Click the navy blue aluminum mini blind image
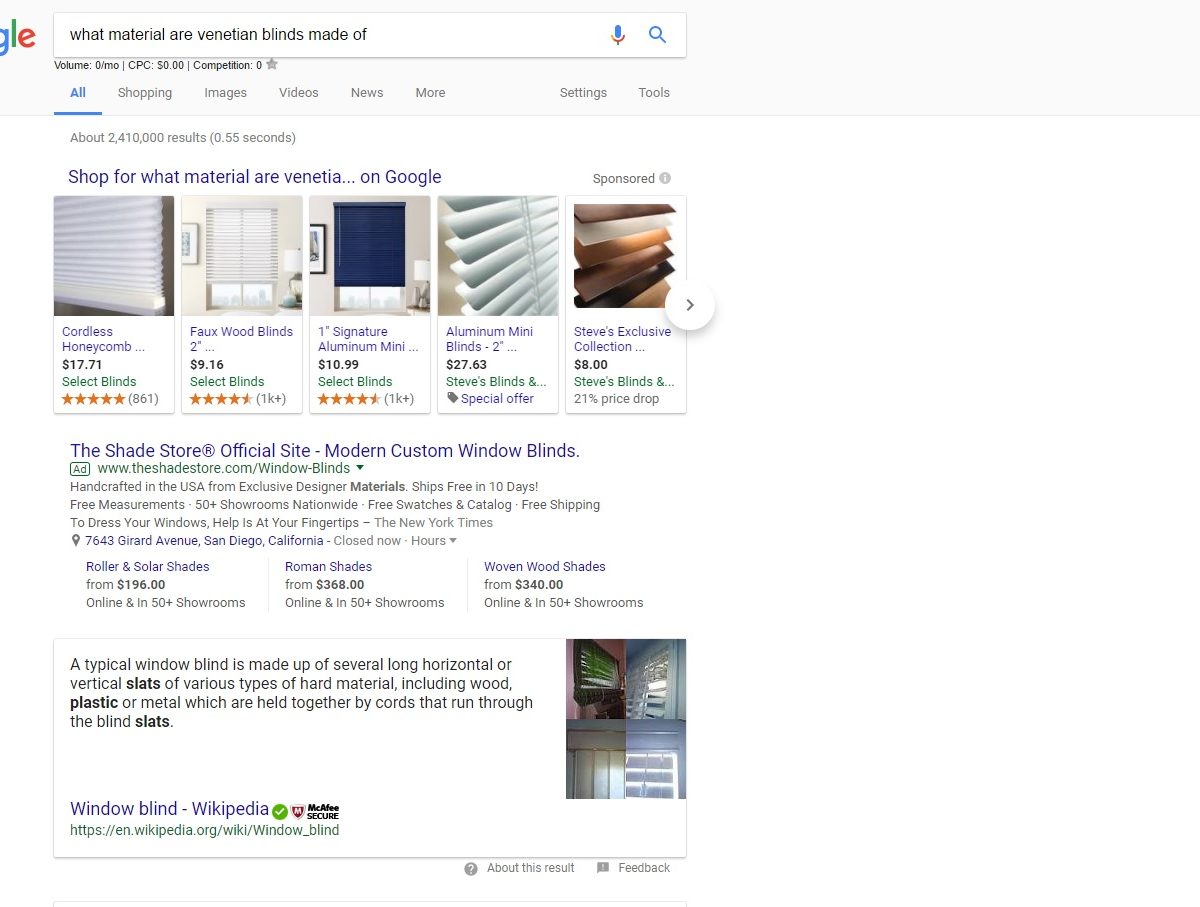 pos(370,256)
